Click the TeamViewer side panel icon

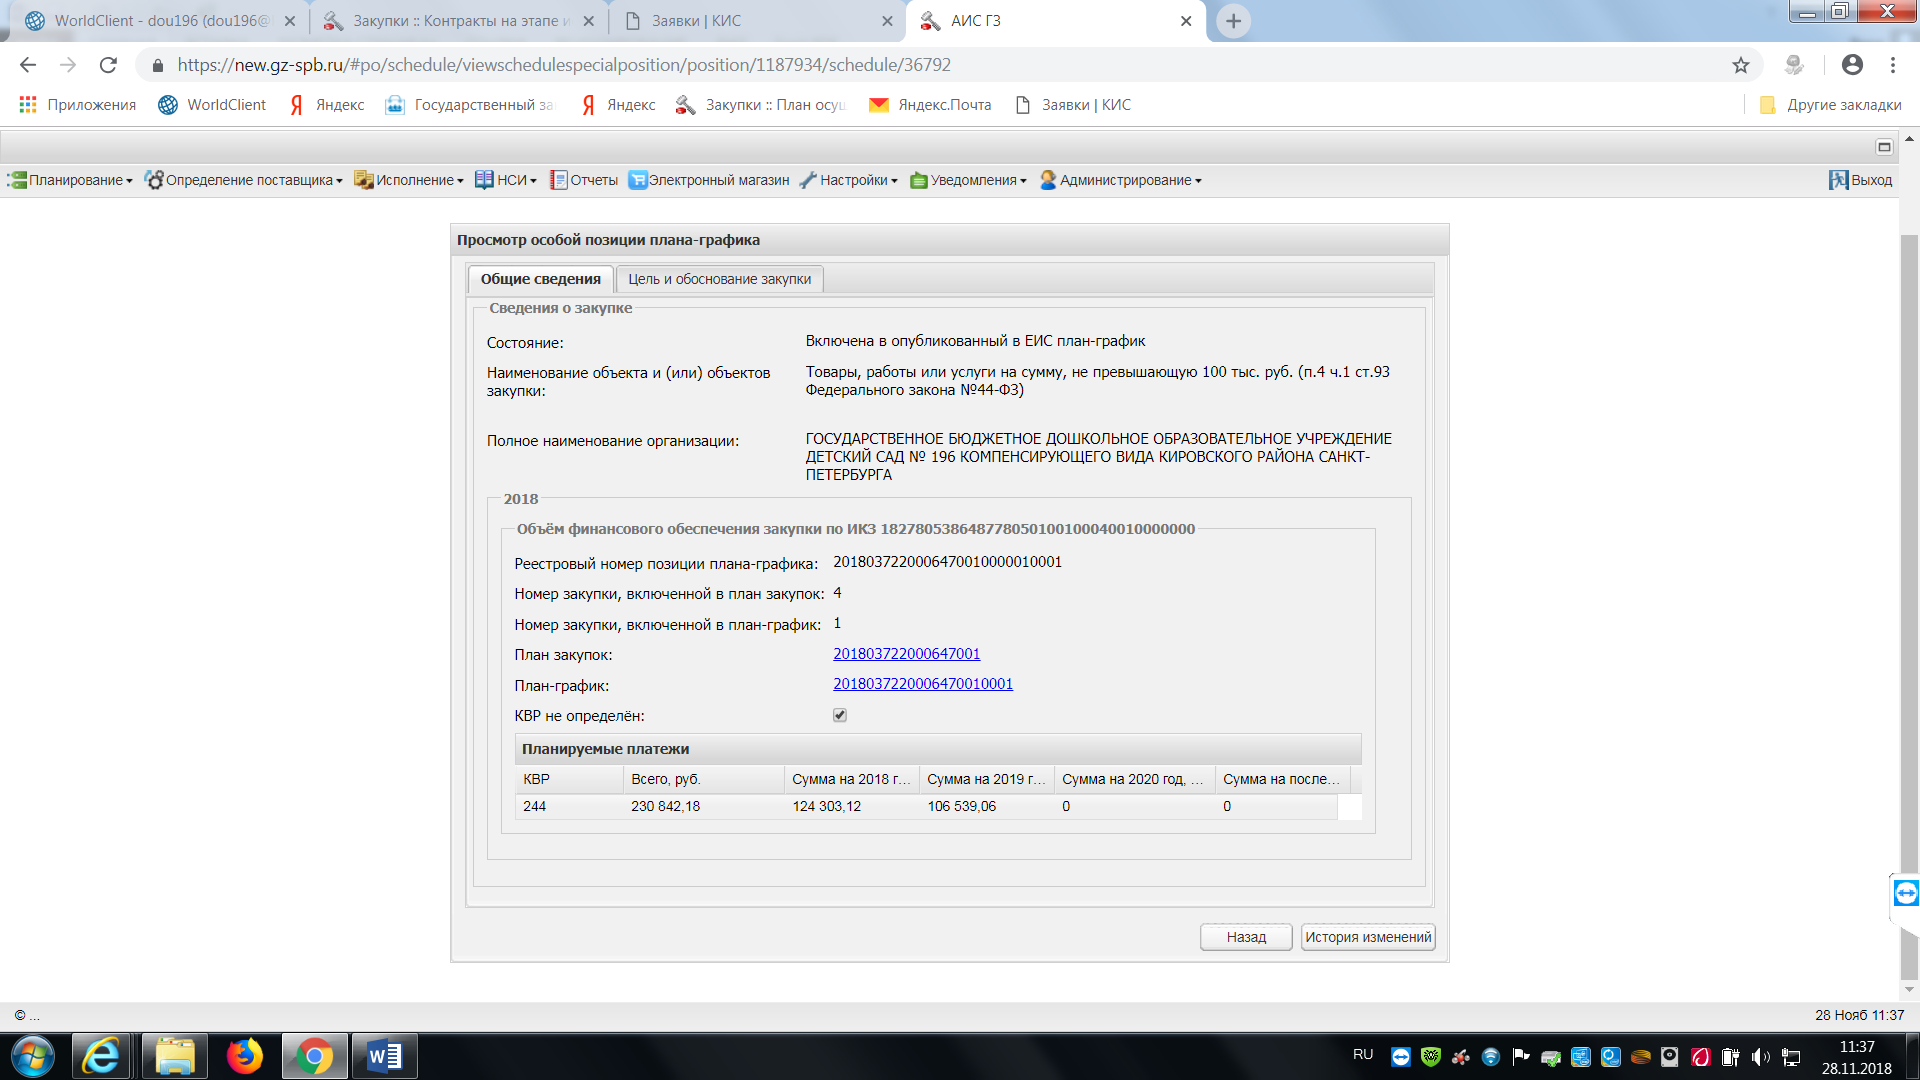point(1906,893)
